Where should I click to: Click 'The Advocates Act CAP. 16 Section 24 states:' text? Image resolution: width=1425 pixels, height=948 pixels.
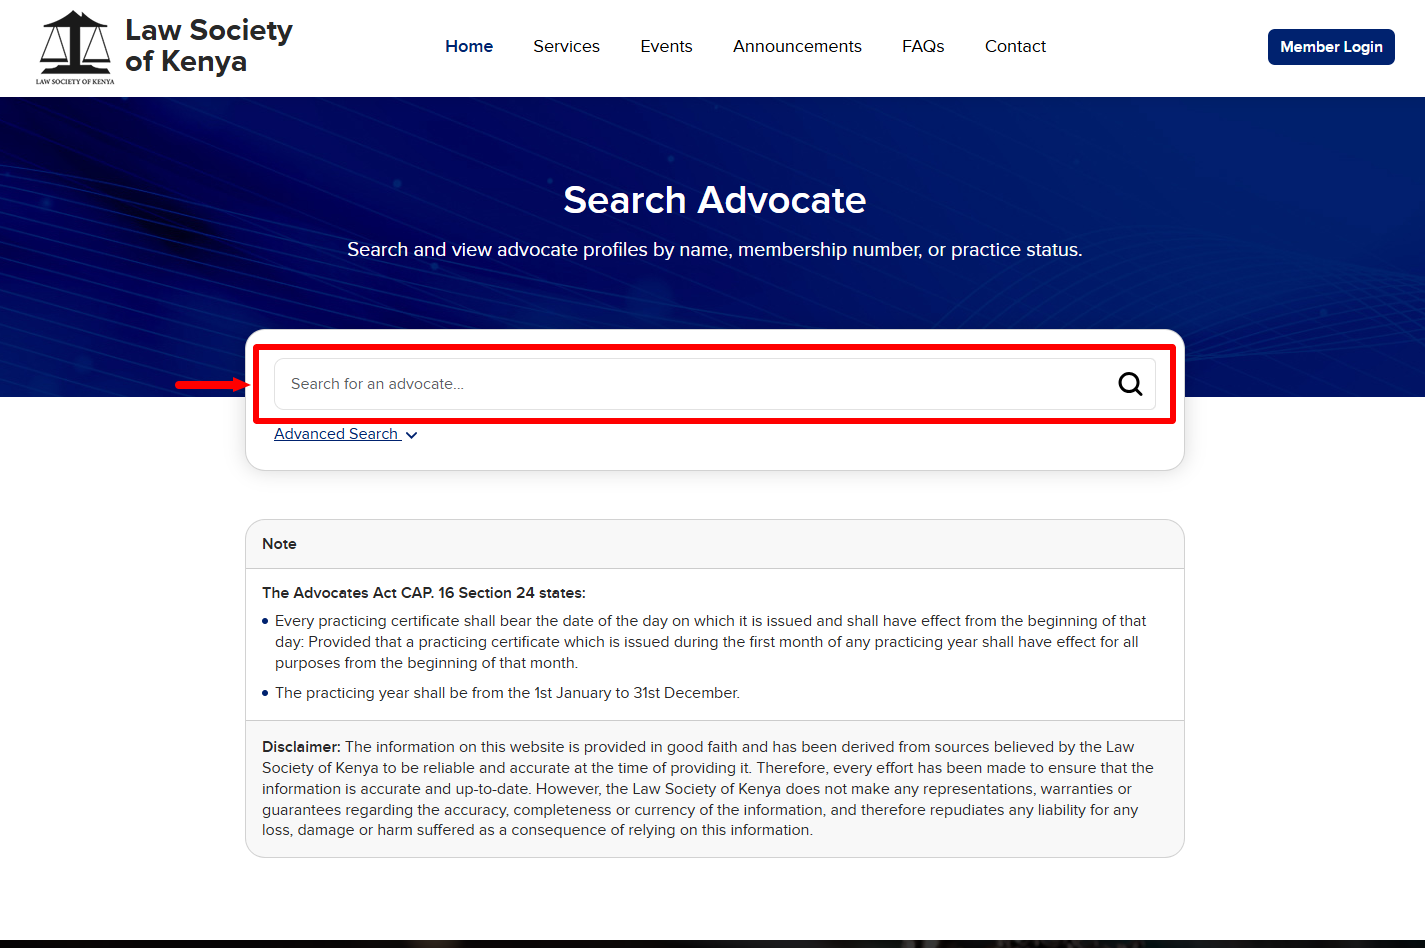coord(424,593)
